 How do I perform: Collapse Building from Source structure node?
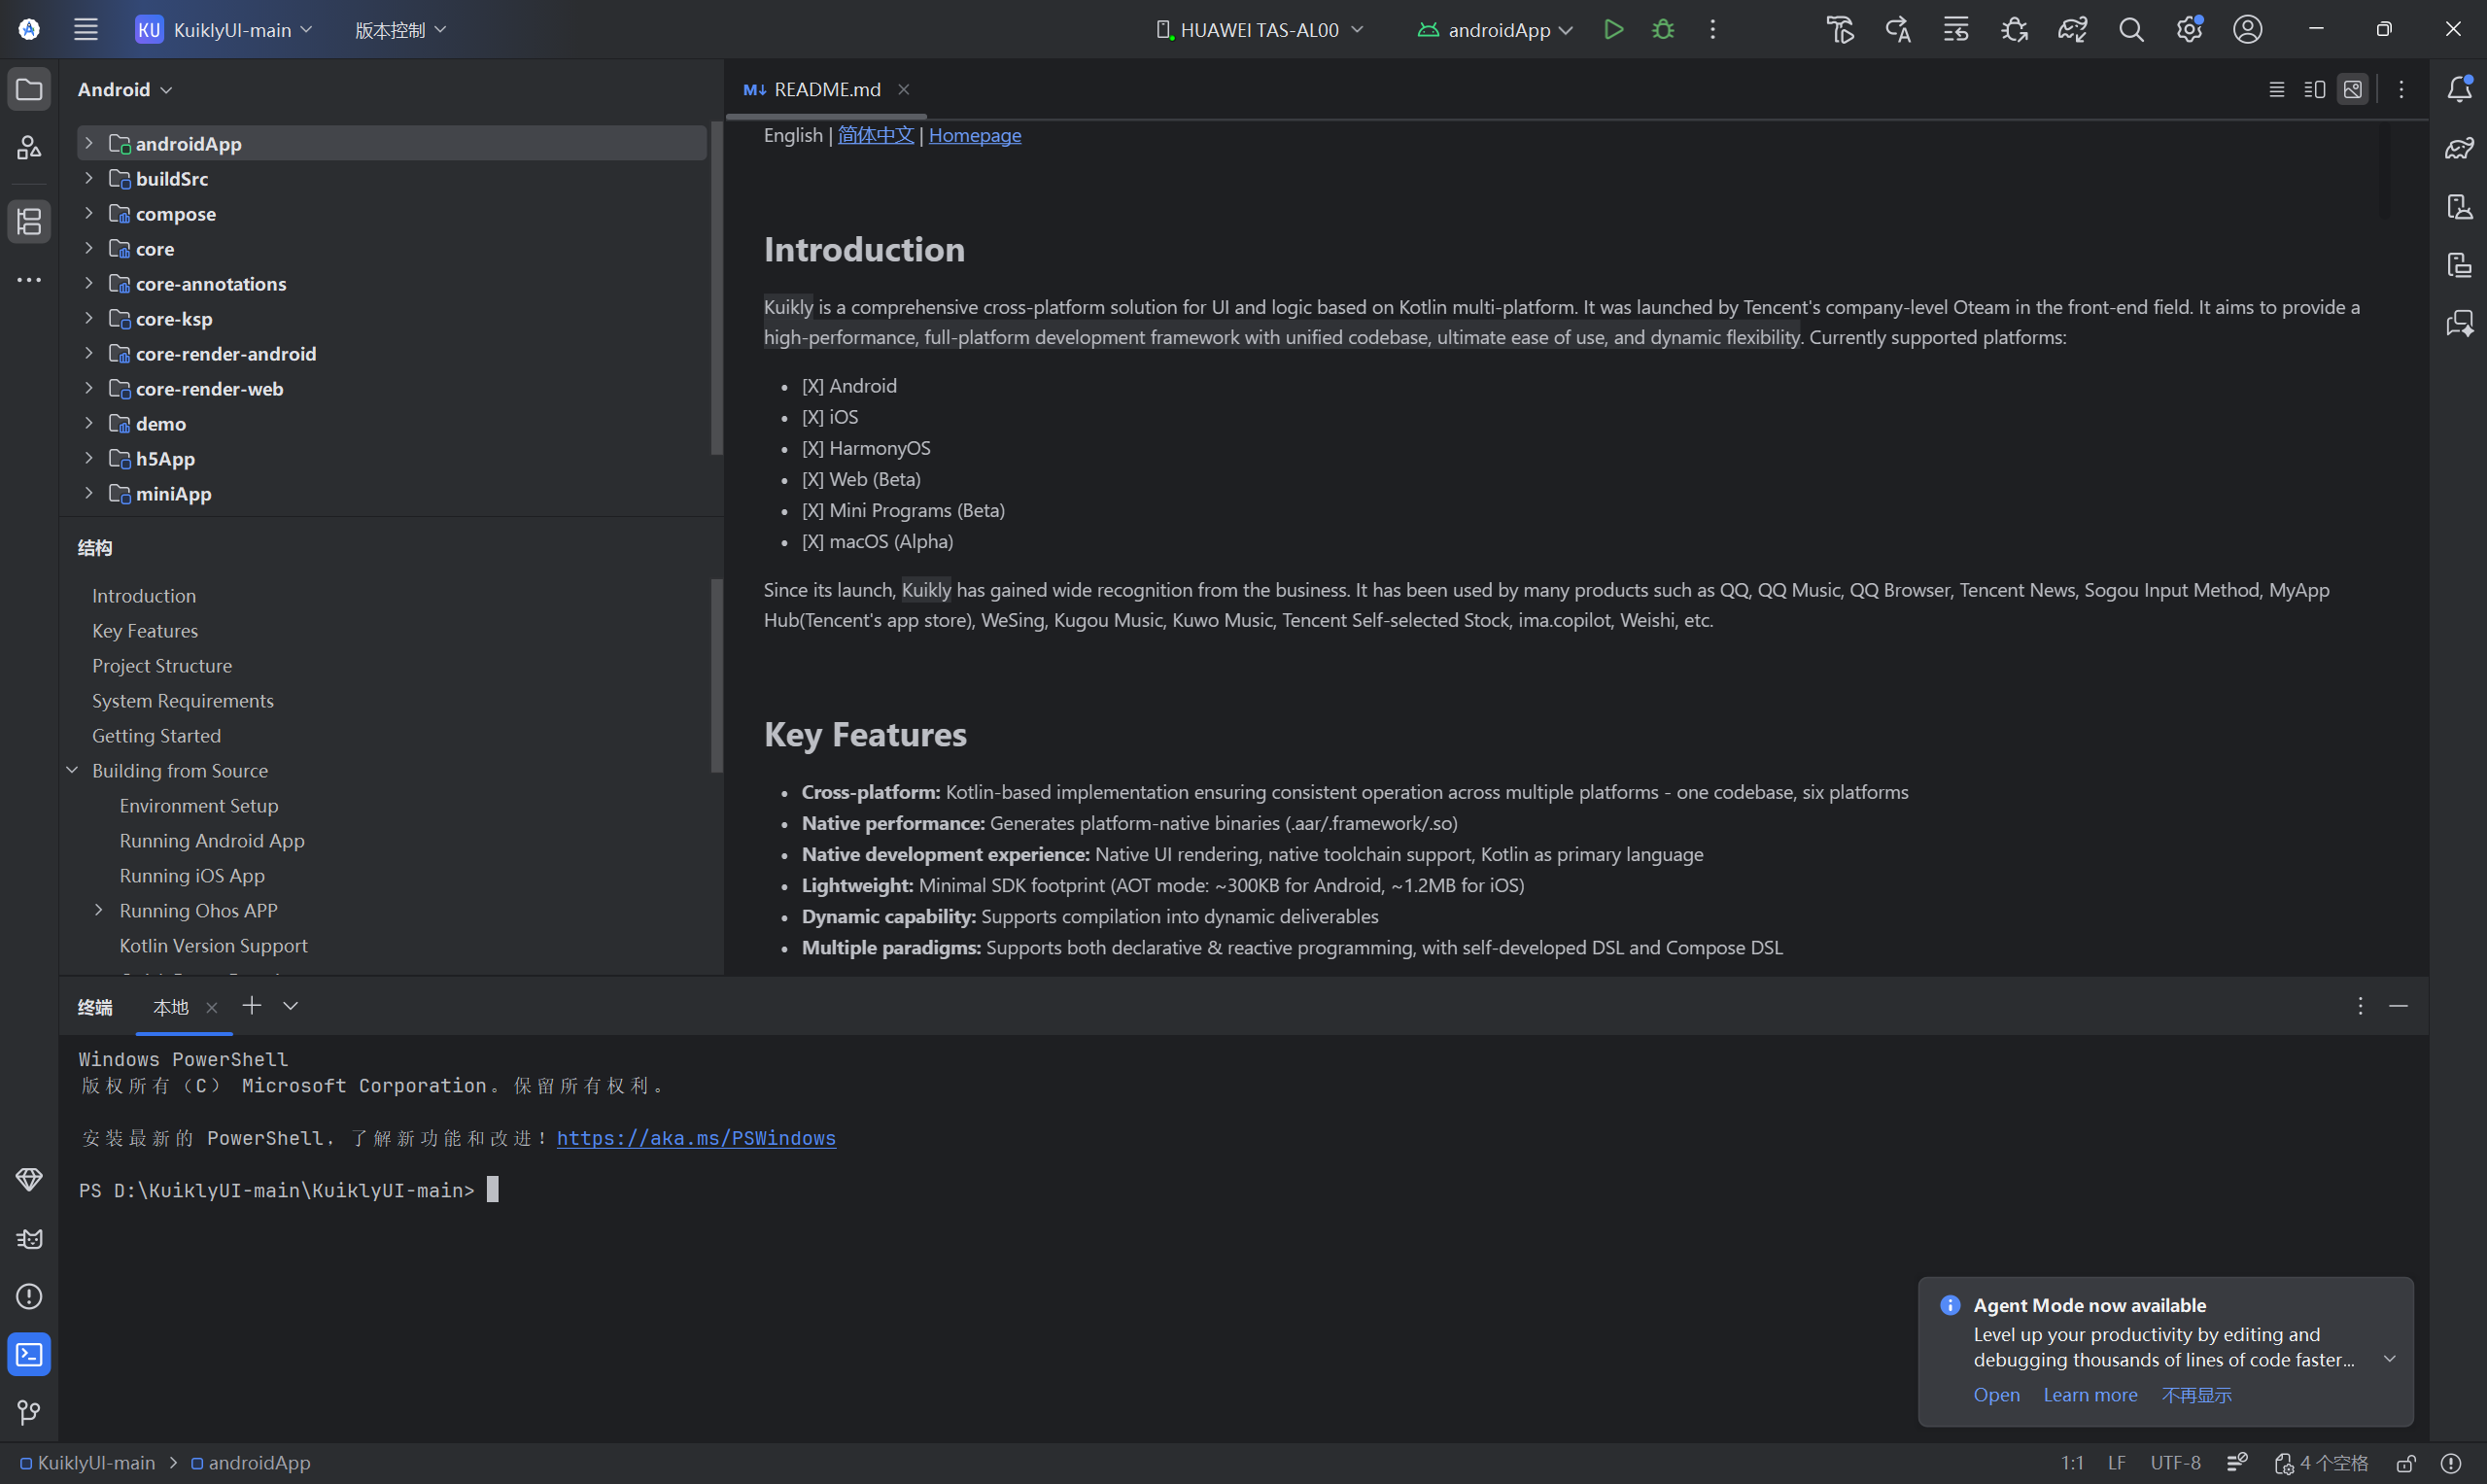tap(72, 770)
